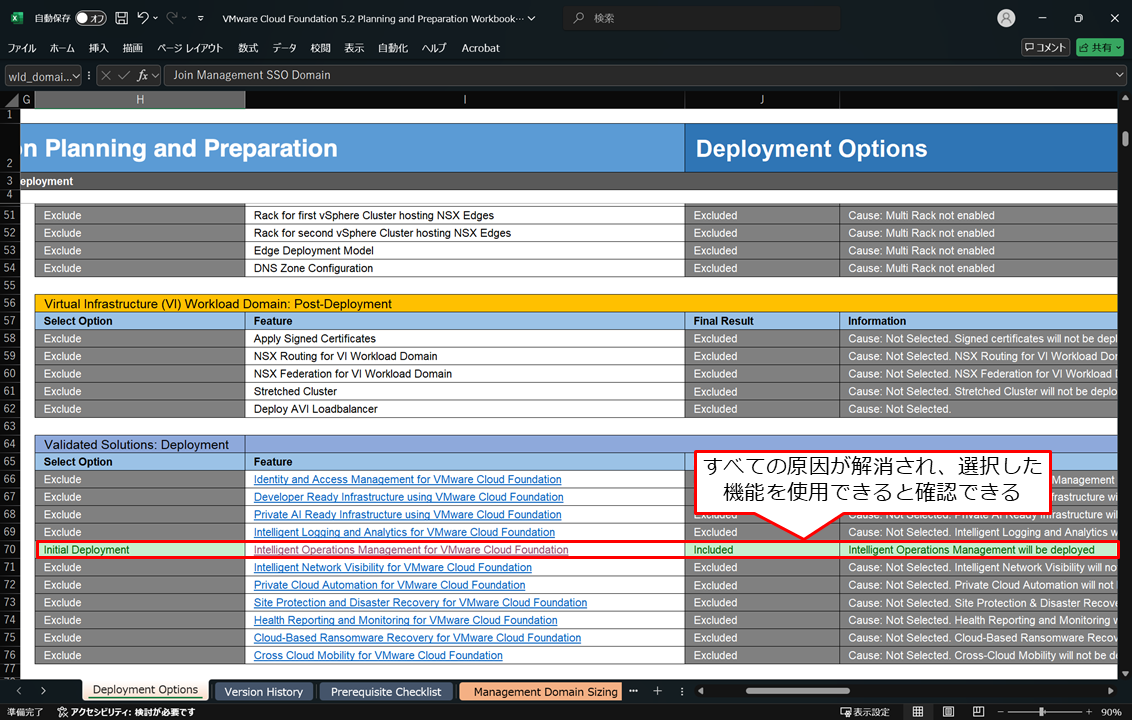This screenshot has height=720, width=1132.
Task: Click the select-all corner triangle
Action: pos(11,100)
